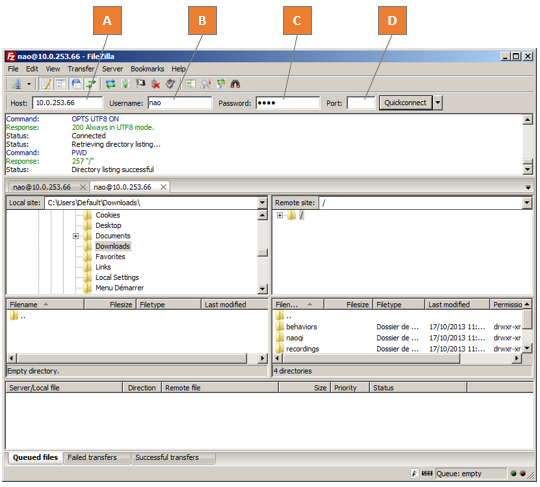Open the directory listing filters dialog
This screenshot has height=487, width=540.
click(190, 84)
